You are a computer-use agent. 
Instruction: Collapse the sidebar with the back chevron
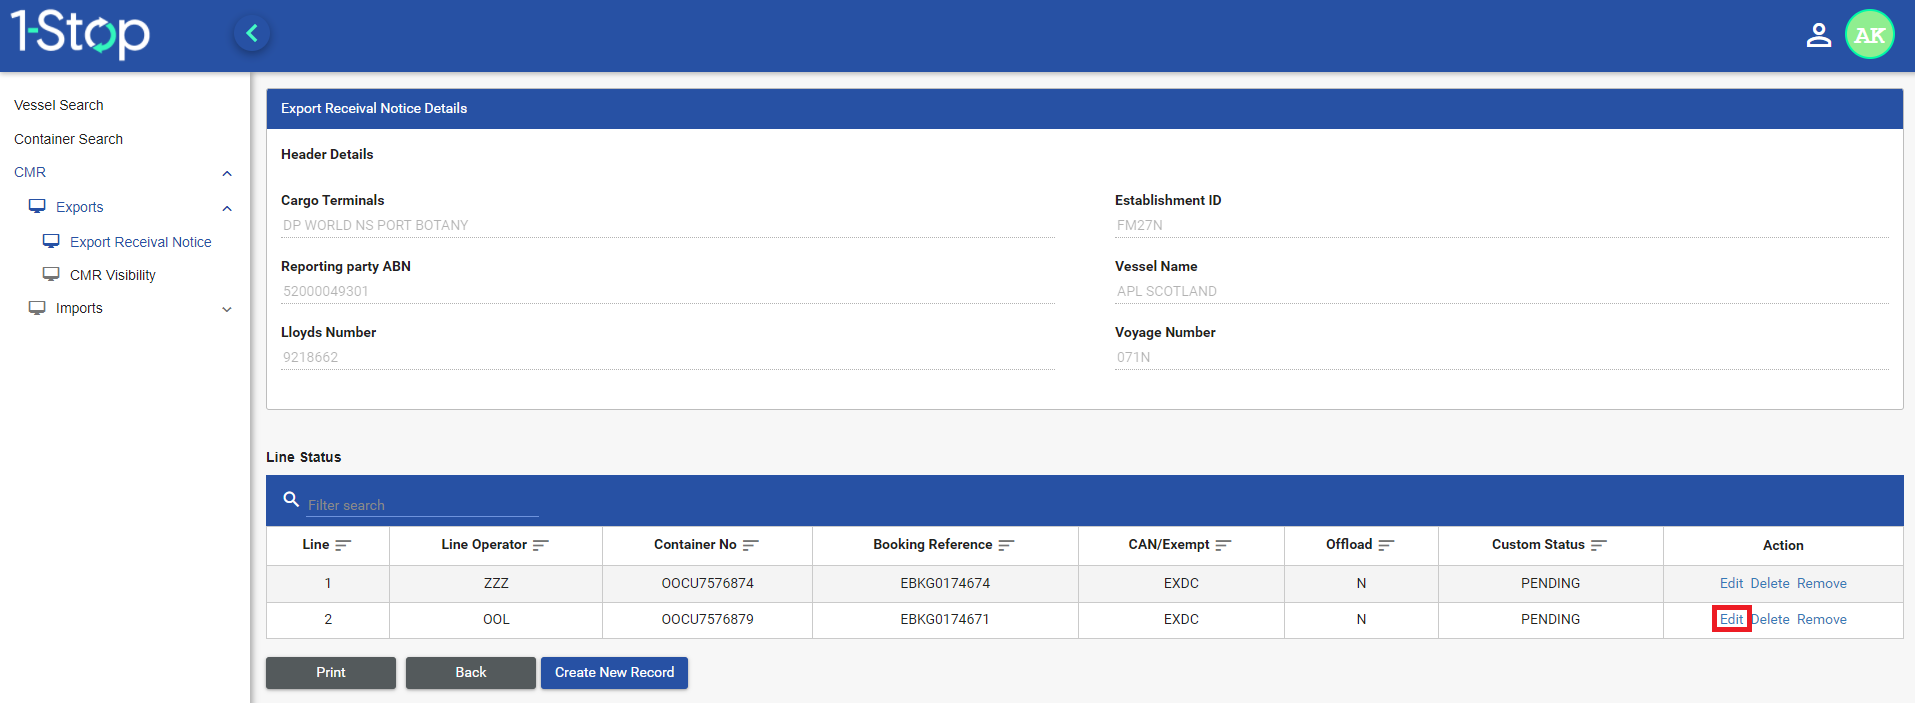252,34
